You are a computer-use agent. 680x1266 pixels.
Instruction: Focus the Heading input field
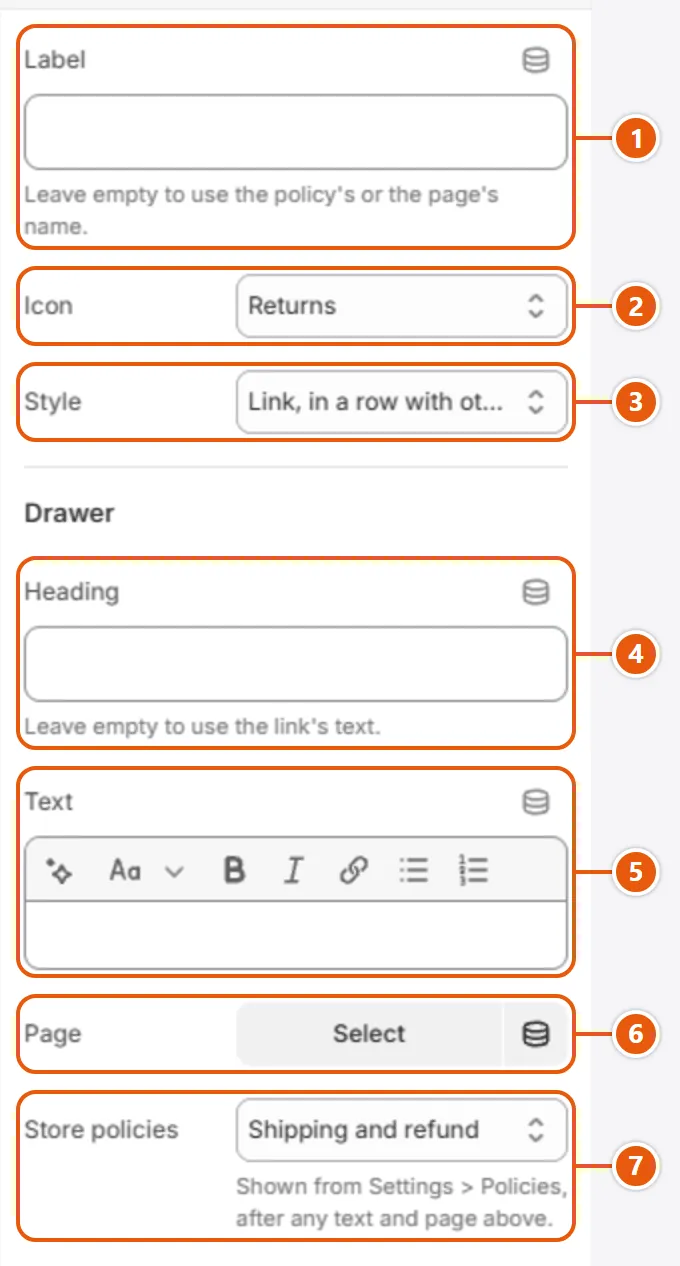[x=296, y=664]
